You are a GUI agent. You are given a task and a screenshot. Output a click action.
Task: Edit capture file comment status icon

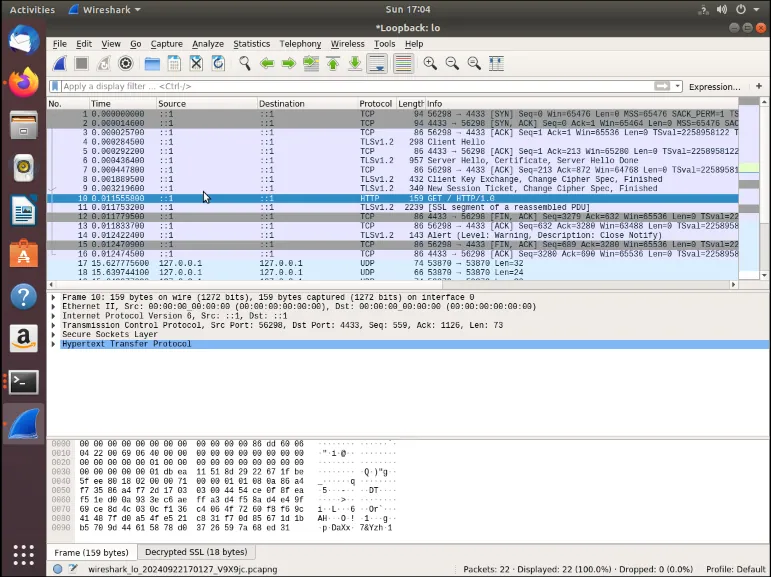73,569
